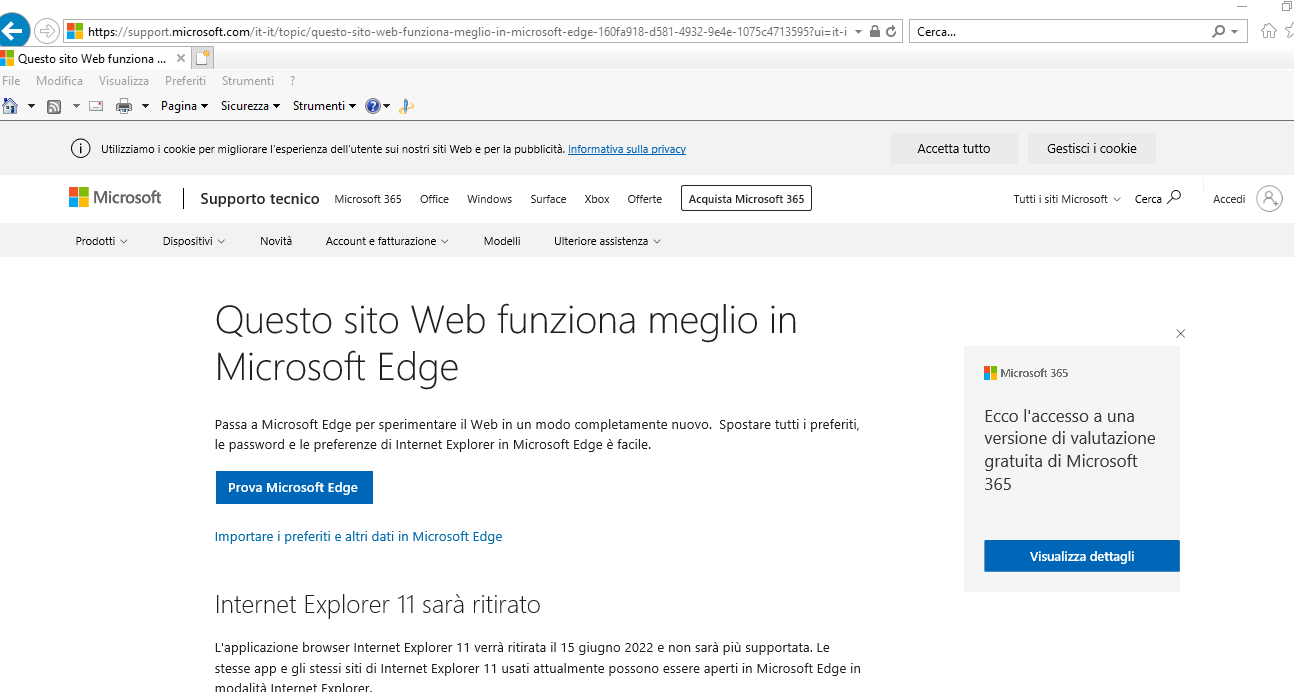1294x692 pixels.
Task: Click the RSS feeds icon
Action: (54, 106)
